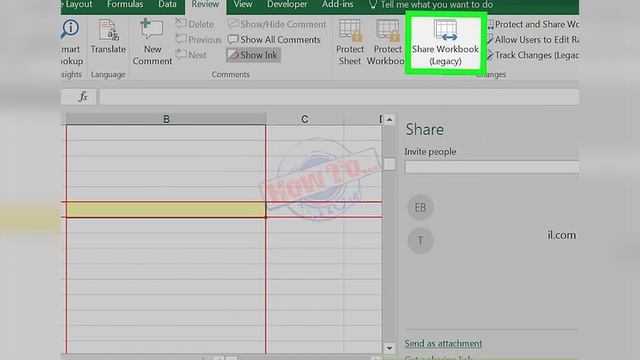Open the Developer tab
The height and width of the screenshot is (360, 640).
[x=287, y=4]
